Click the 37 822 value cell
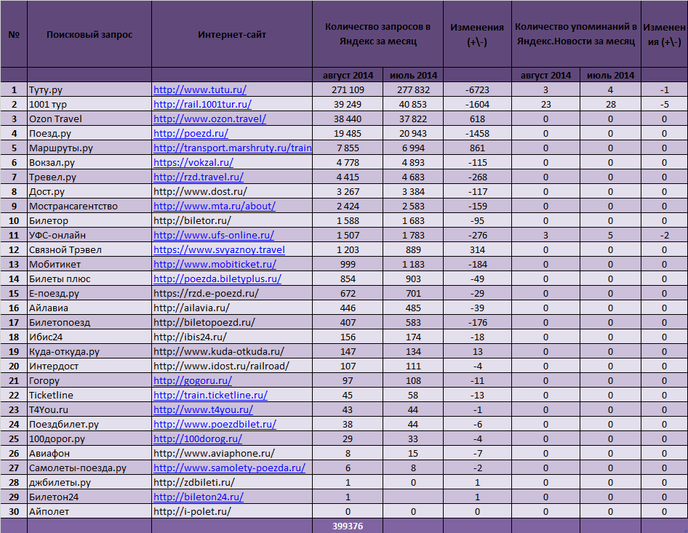The image size is (688, 533). pos(413,119)
